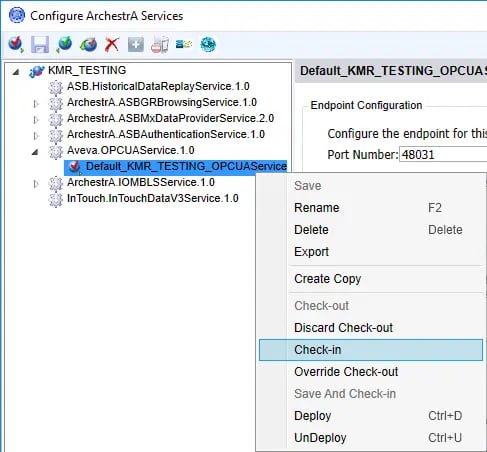
Task: Collapse the Aveva.OPCUAService.1.0 node
Action: (35, 152)
